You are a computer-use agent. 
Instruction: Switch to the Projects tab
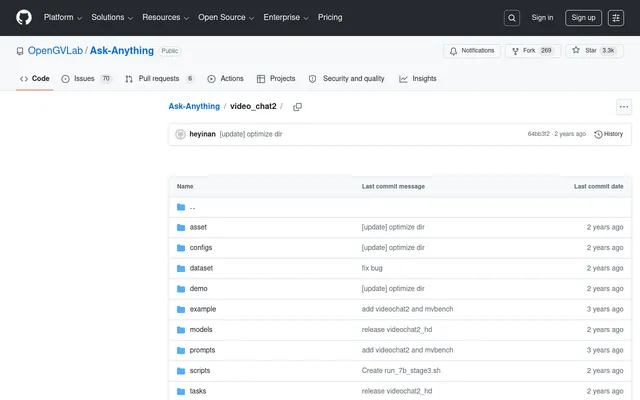click(276, 79)
